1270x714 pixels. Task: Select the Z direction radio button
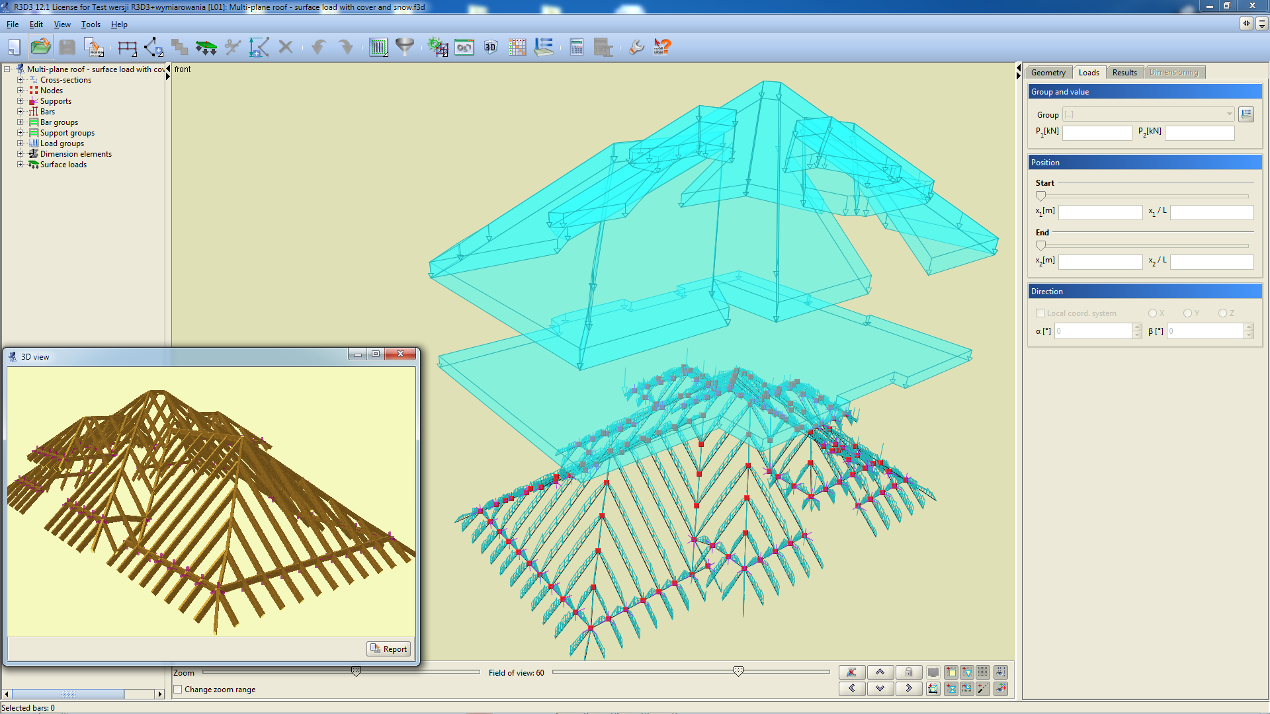point(1222,314)
